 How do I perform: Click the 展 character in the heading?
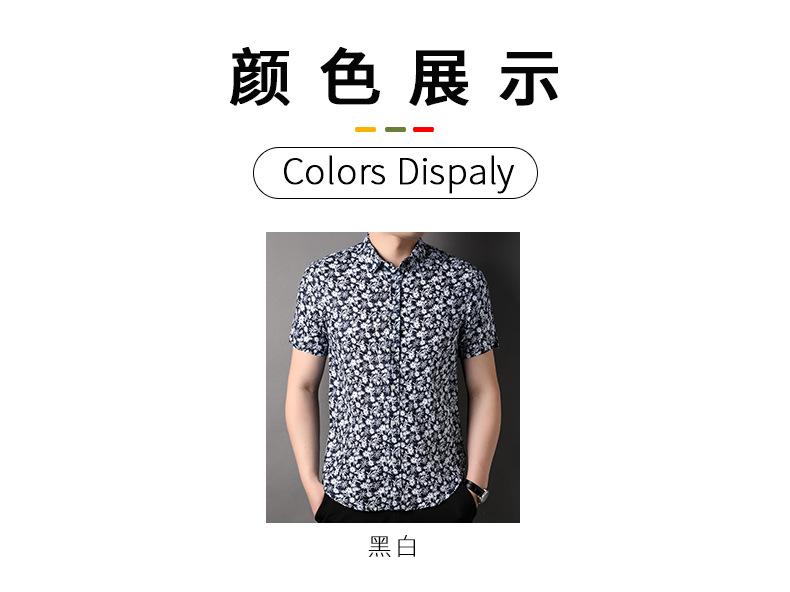tap(439, 77)
